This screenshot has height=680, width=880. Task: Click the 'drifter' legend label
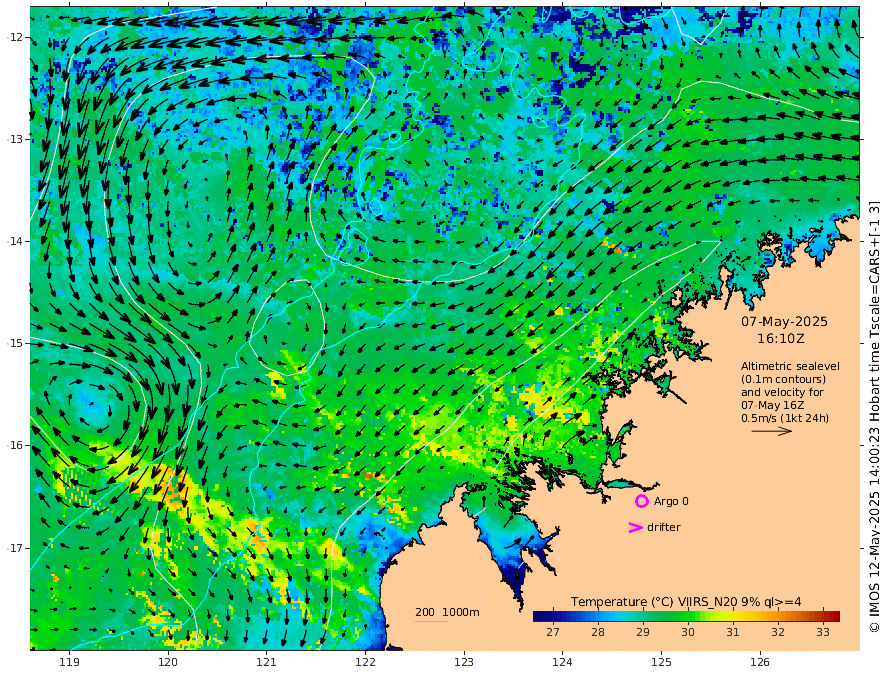coord(663,527)
